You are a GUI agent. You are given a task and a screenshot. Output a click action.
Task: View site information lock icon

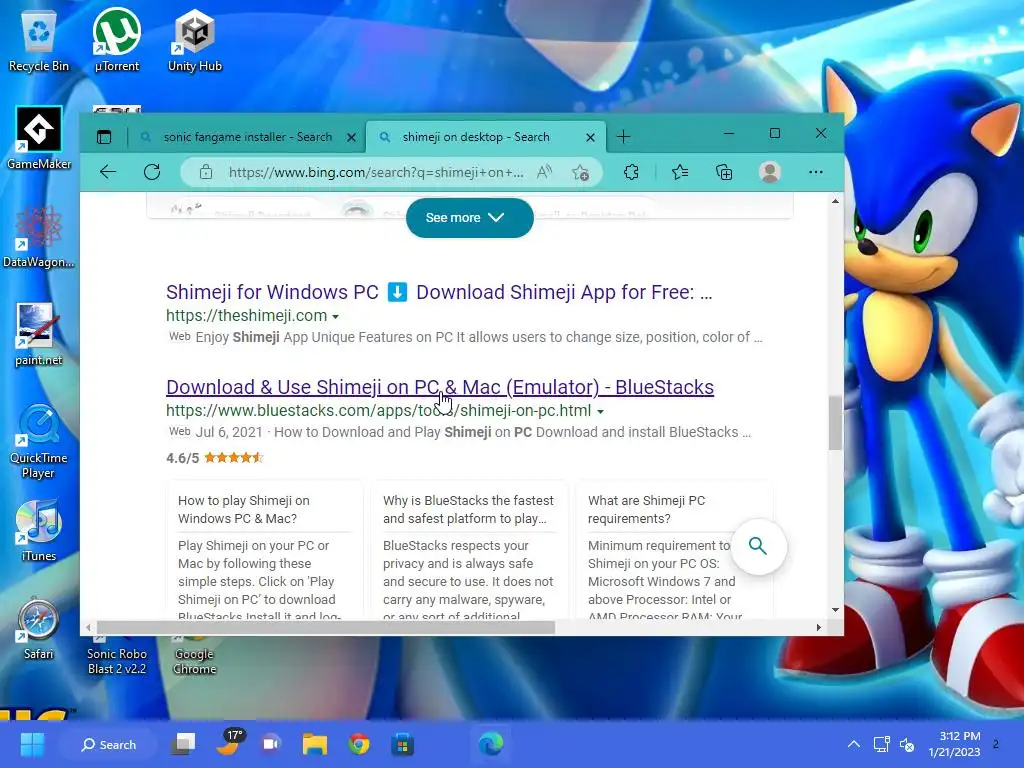click(206, 172)
